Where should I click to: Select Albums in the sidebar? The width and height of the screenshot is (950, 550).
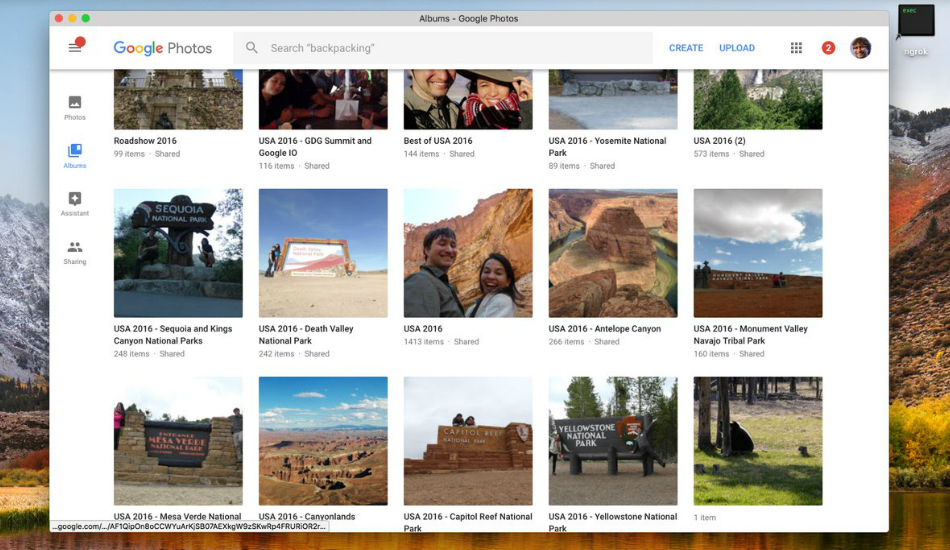(75, 156)
